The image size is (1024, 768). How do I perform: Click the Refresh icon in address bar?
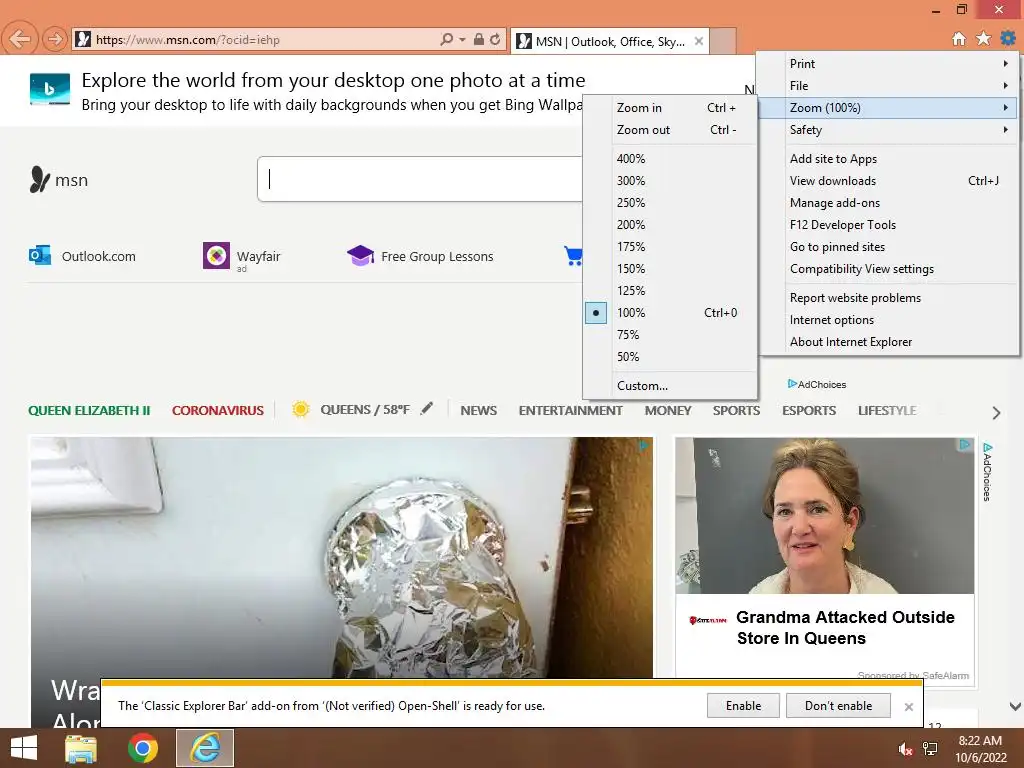pyautogui.click(x=496, y=39)
